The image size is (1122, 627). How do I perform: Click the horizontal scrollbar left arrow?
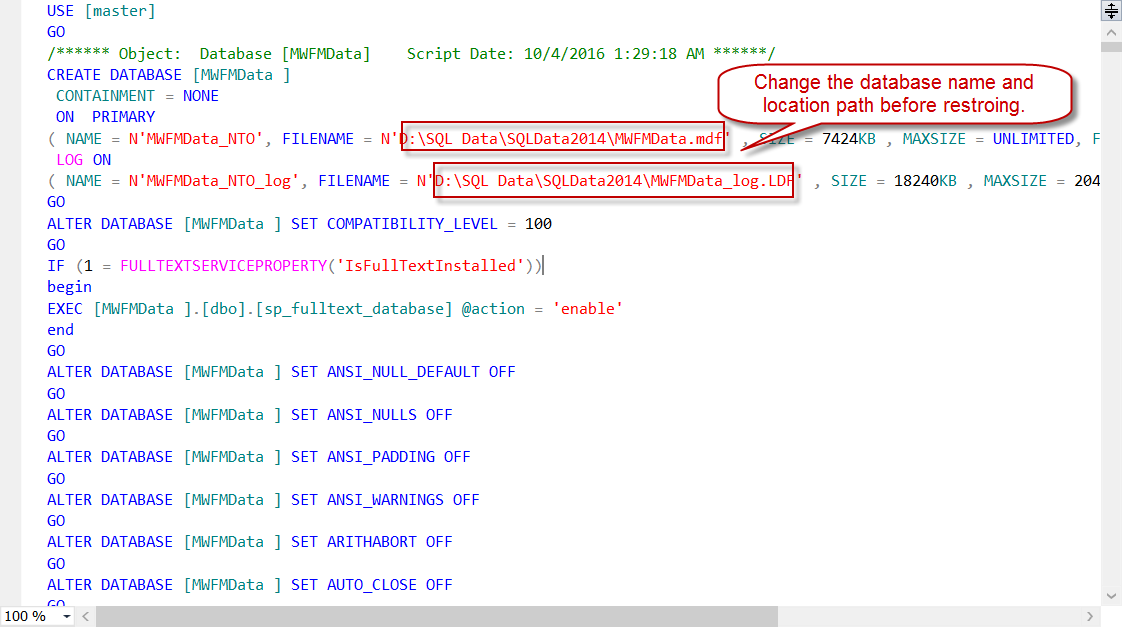click(86, 616)
